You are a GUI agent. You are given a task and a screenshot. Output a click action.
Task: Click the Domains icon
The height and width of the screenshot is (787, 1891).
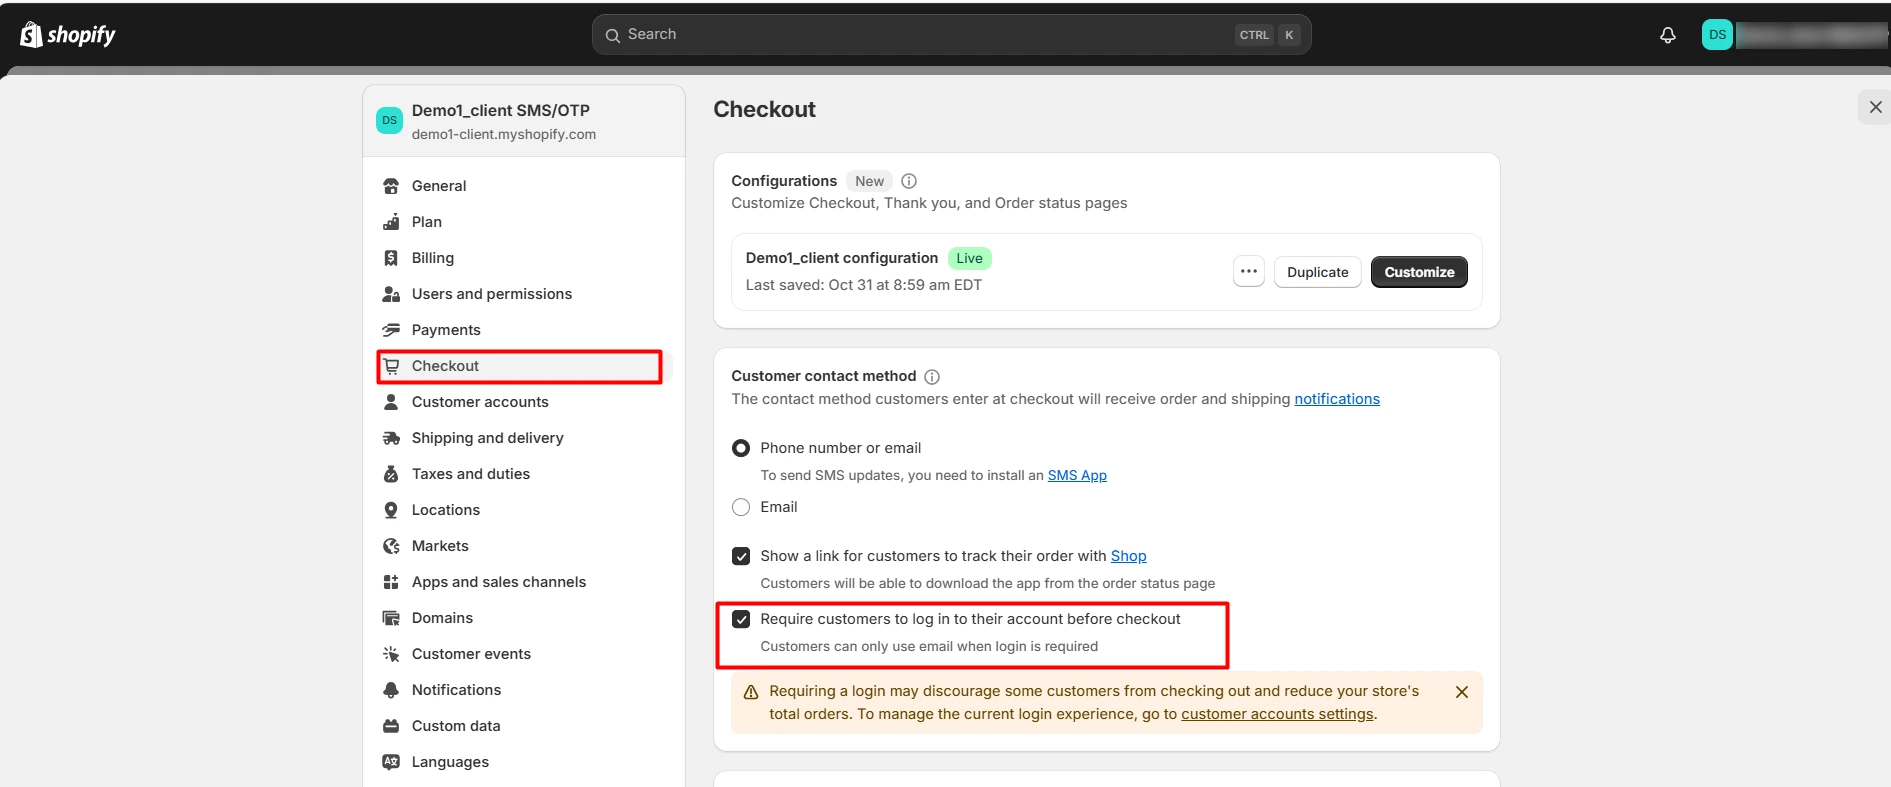[x=391, y=618]
